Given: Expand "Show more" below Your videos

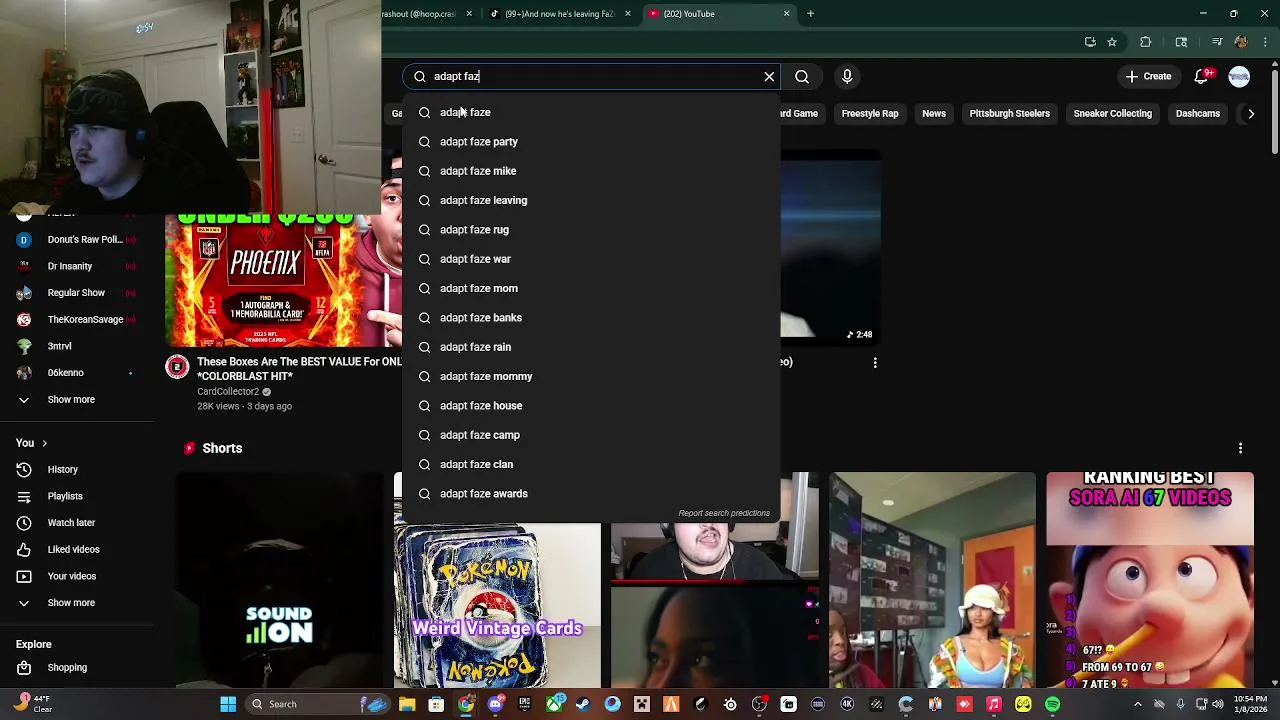Looking at the screenshot, I should coord(76,603).
